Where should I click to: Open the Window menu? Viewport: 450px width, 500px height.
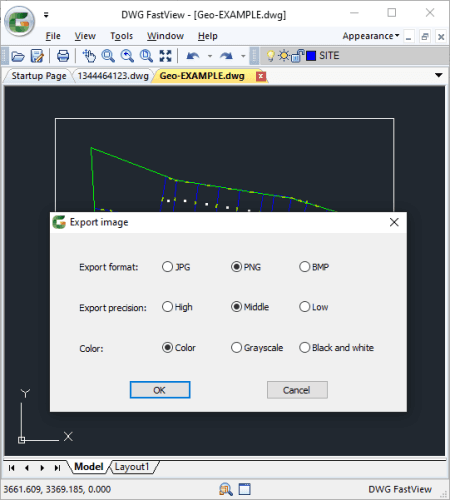coord(165,36)
